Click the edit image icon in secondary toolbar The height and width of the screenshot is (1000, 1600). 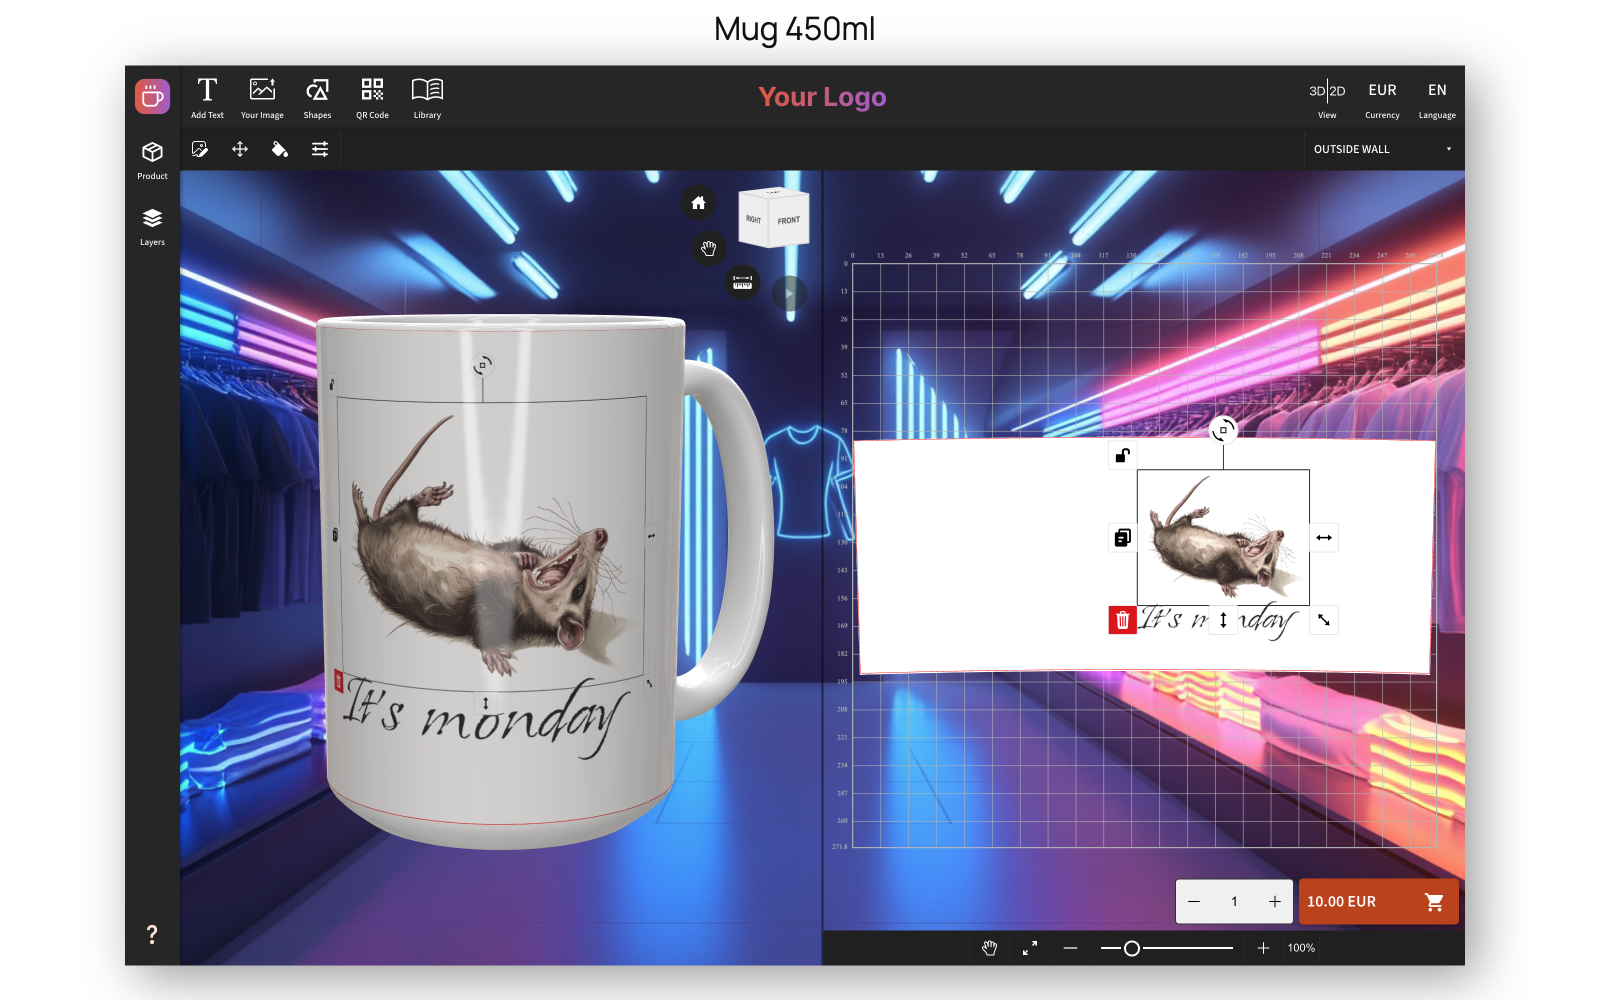pos(200,149)
